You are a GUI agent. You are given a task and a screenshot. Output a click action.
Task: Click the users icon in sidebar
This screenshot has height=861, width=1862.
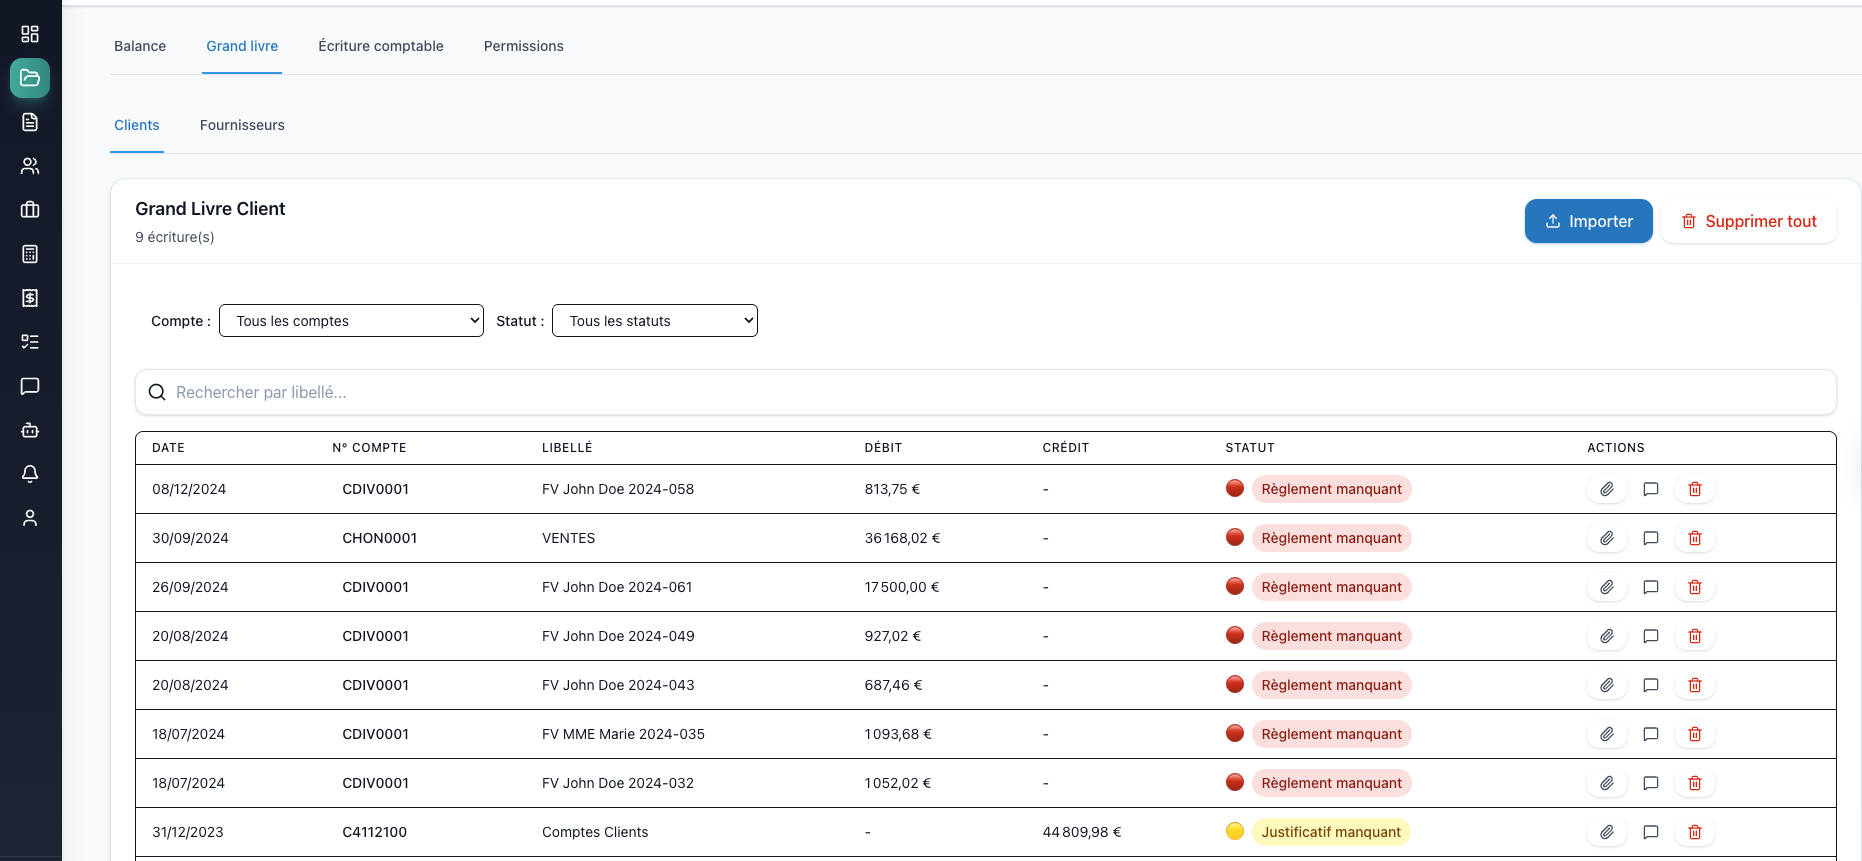(30, 166)
